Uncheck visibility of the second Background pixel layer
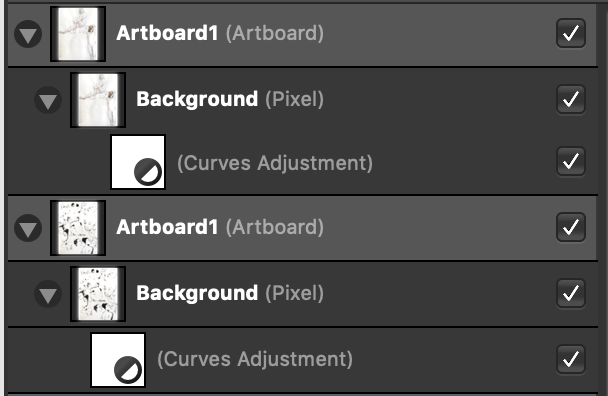 click(571, 294)
